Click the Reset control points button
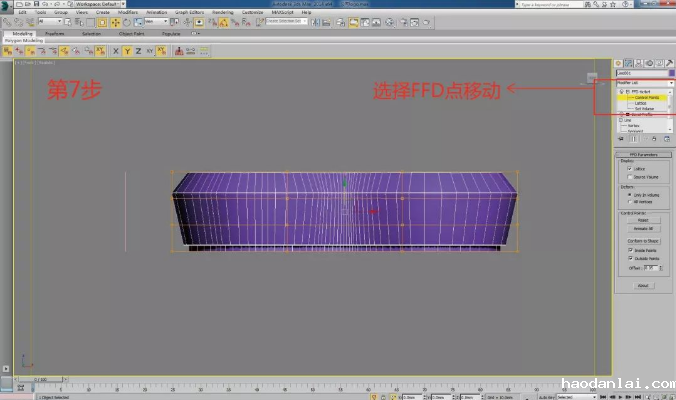 [x=643, y=220]
